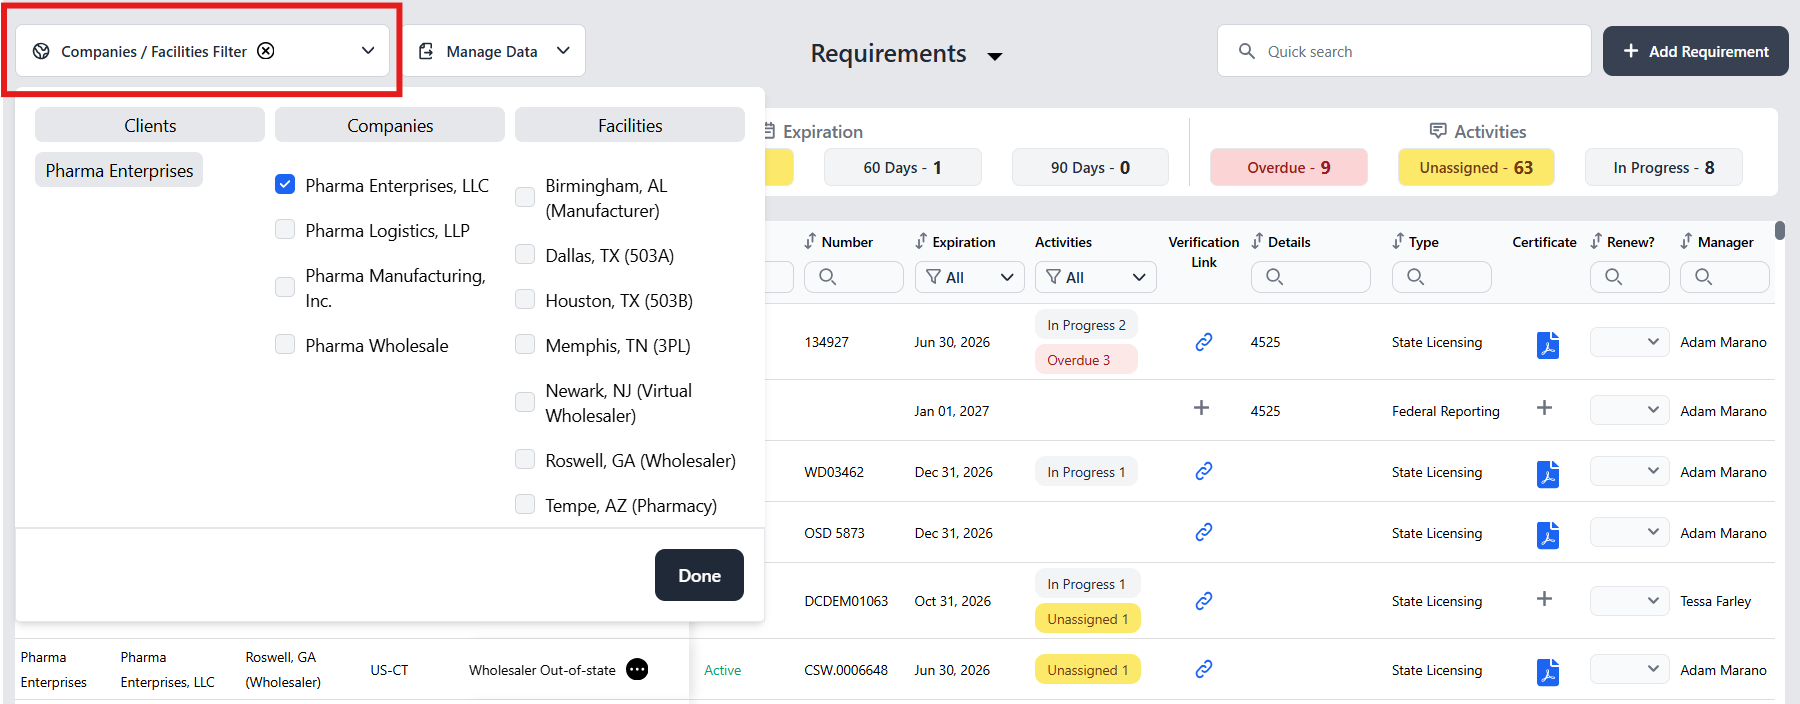Click verification link icon for WD03462
The width and height of the screenshot is (1800, 704).
pyautogui.click(x=1203, y=471)
